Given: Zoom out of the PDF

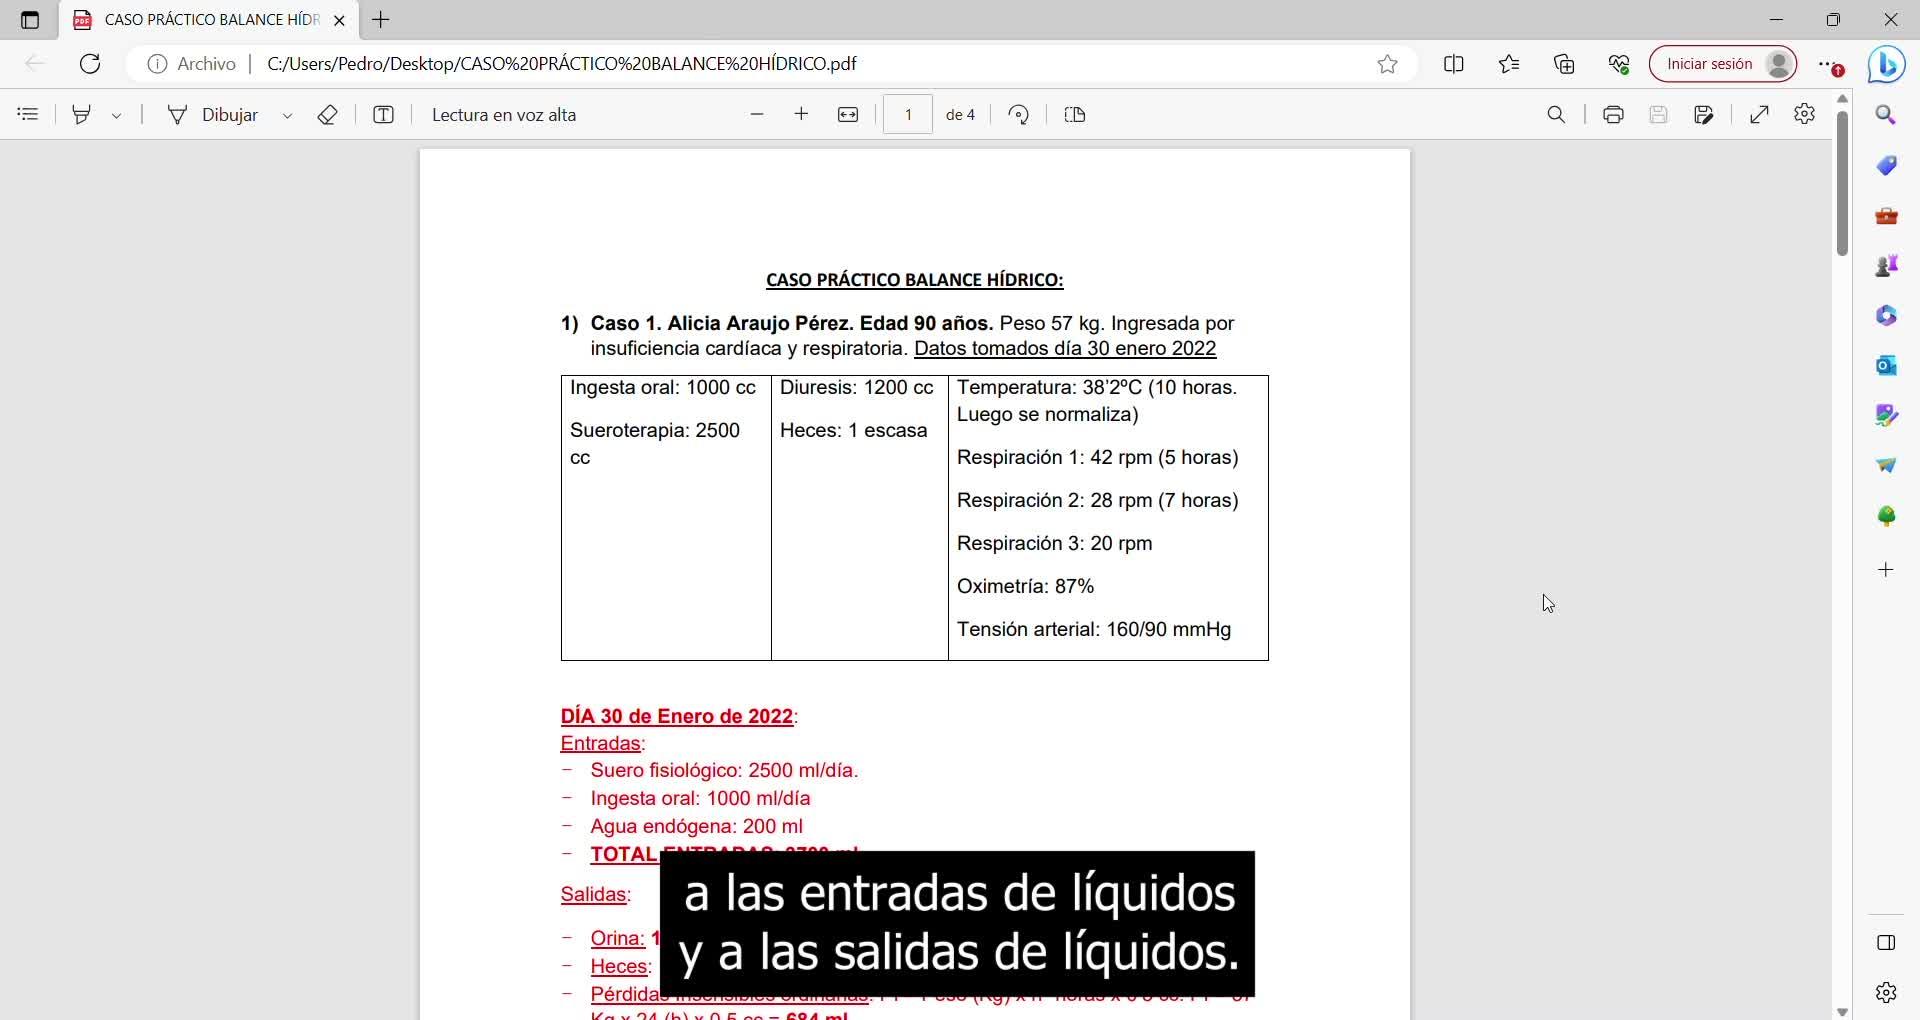Looking at the screenshot, I should point(757,115).
